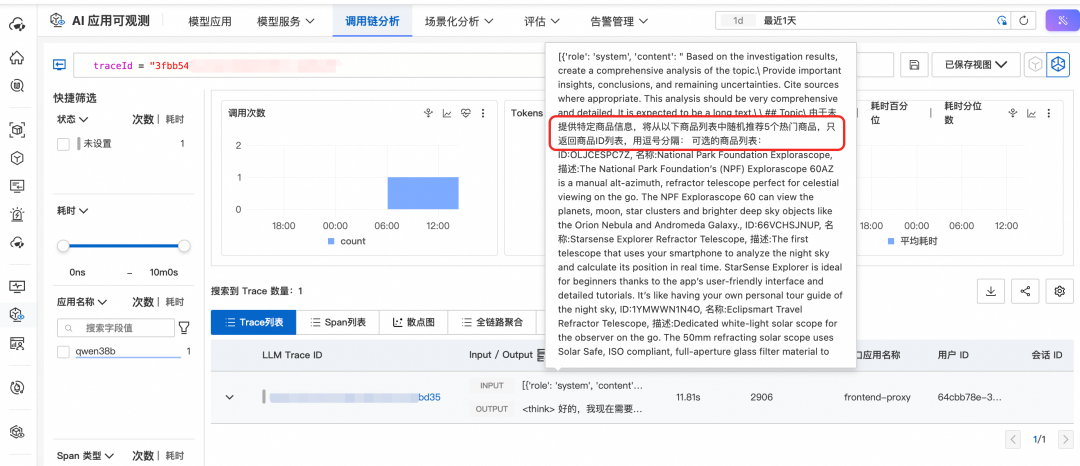Image resolution: width=1080 pixels, height=466 pixels.
Task: Expand the 模型服务 menu
Action: tap(285, 20)
